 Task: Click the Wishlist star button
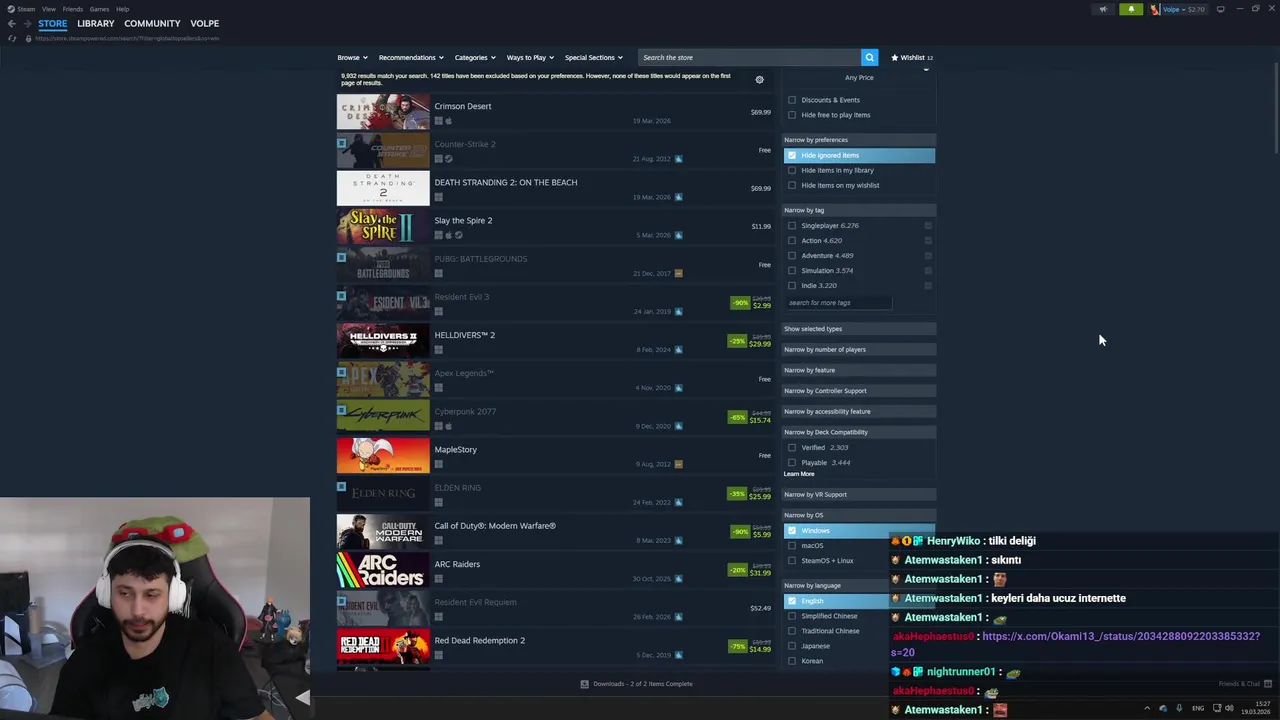point(912,57)
